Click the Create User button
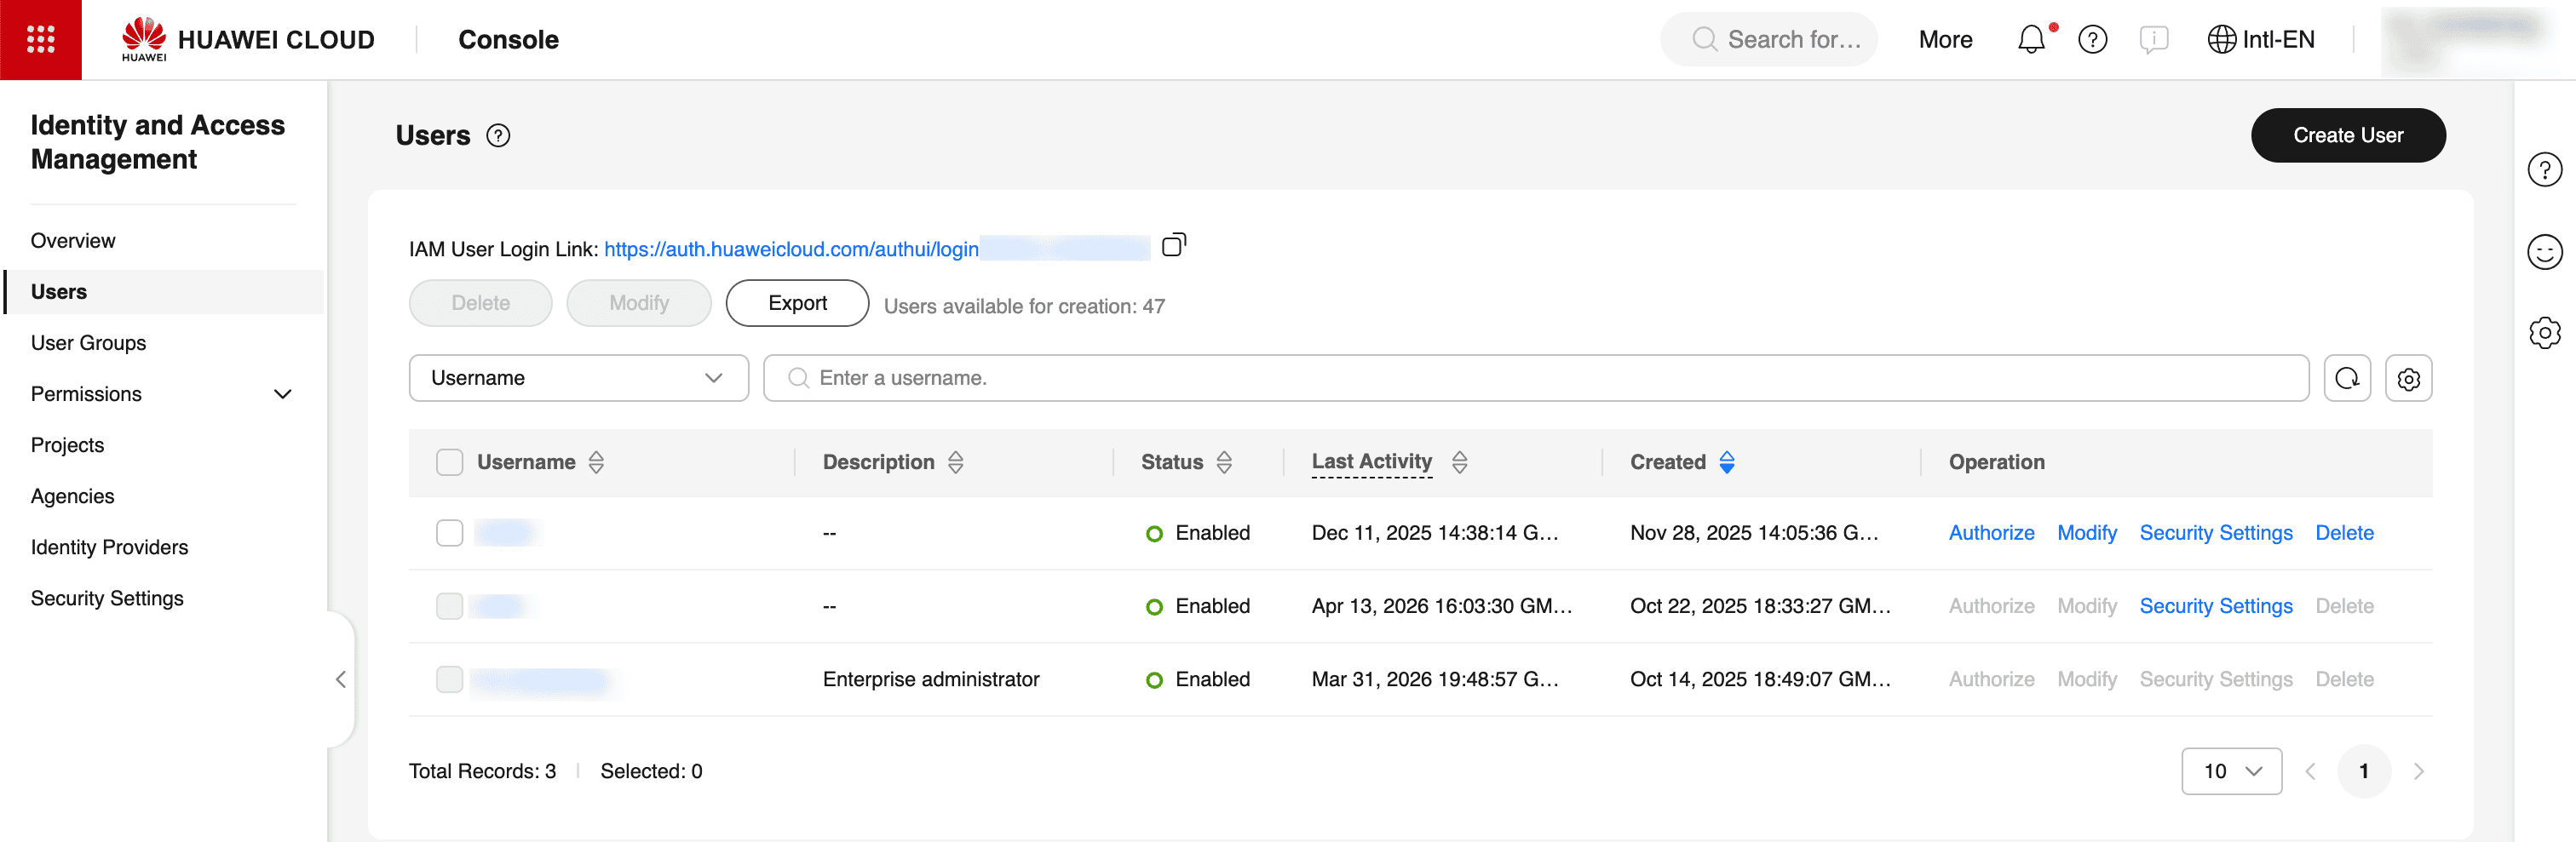The width and height of the screenshot is (2576, 842). coord(2347,136)
